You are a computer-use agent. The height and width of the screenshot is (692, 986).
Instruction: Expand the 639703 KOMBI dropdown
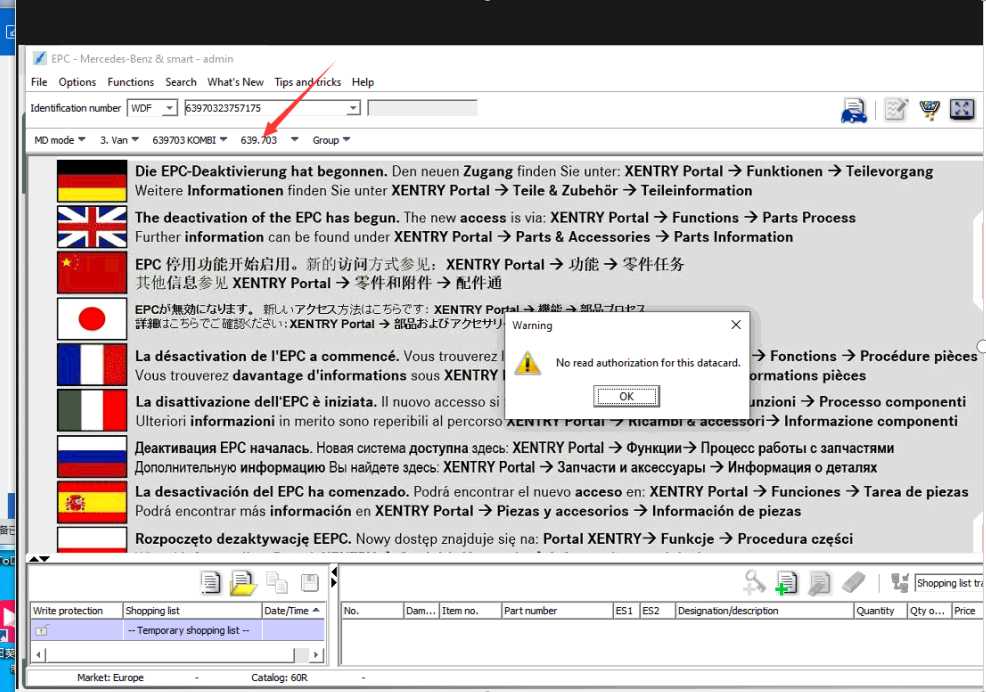pyautogui.click(x=190, y=140)
